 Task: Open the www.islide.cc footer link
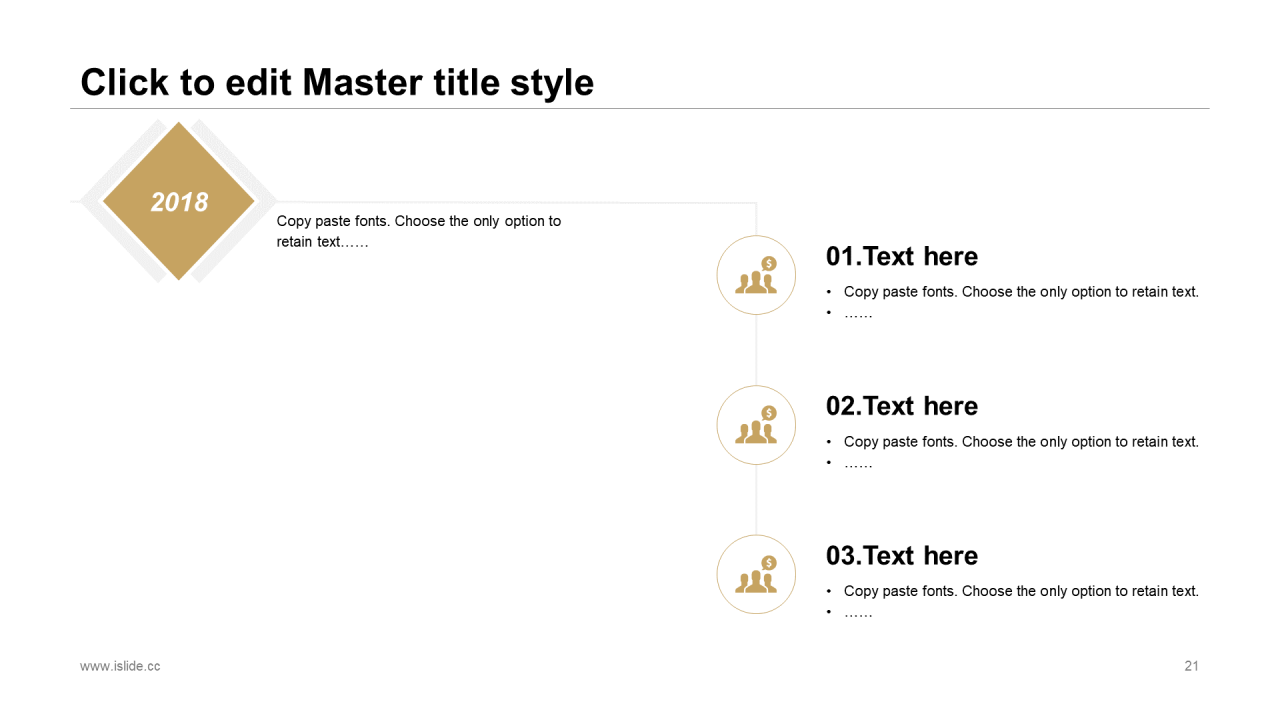pos(120,666)
